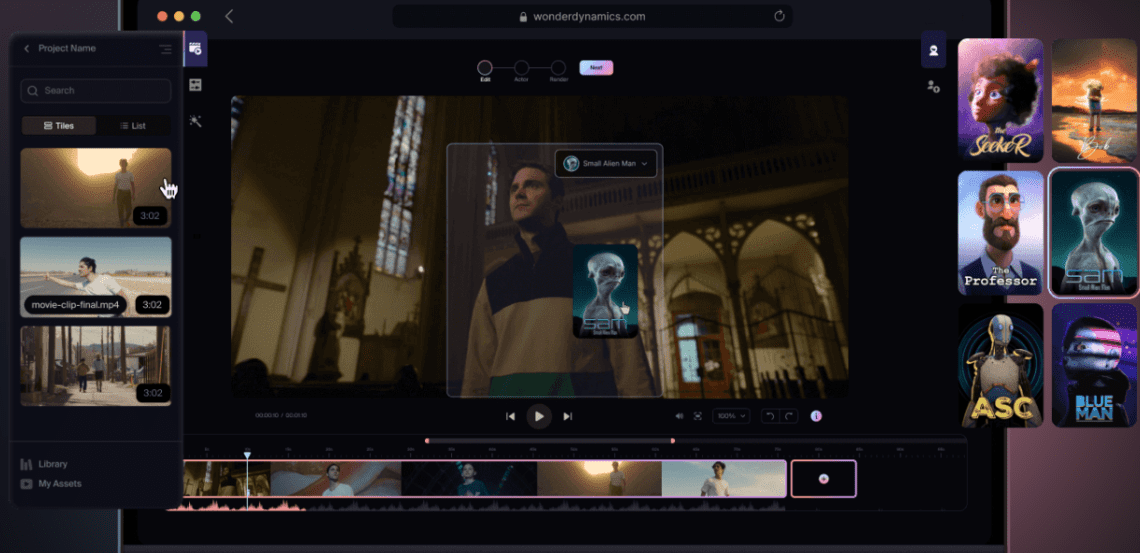Open the Library section
Viewport: 1140px width, 553px height.
pyautogui.click(x=44, y=464)
